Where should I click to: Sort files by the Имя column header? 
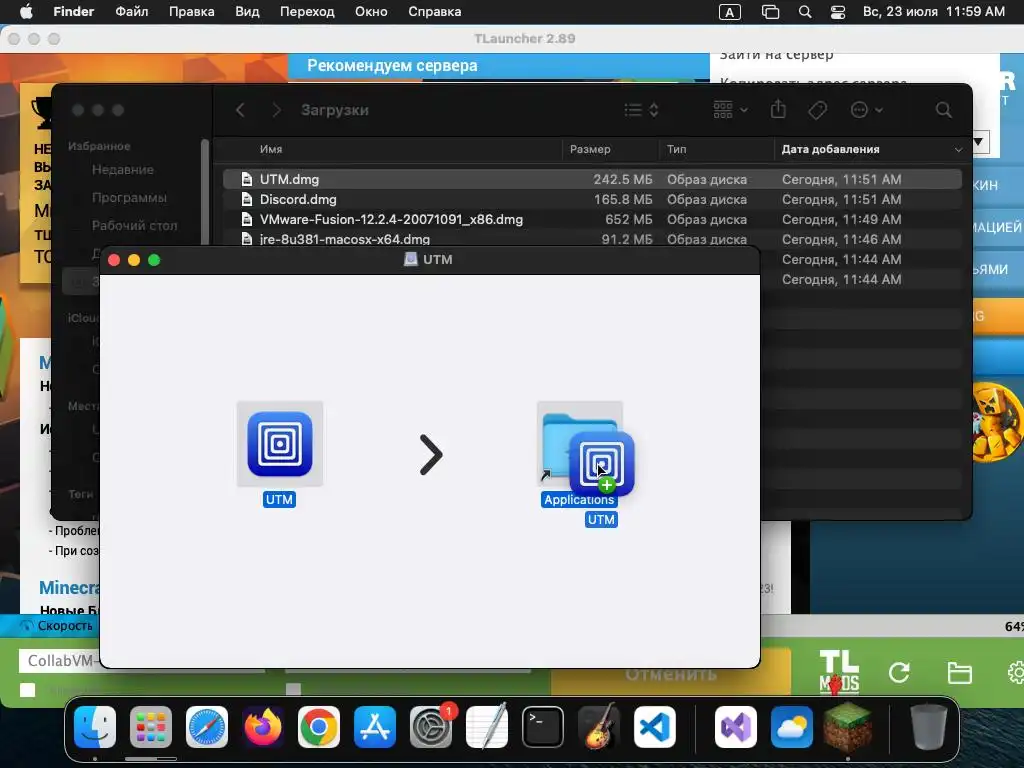271,149
